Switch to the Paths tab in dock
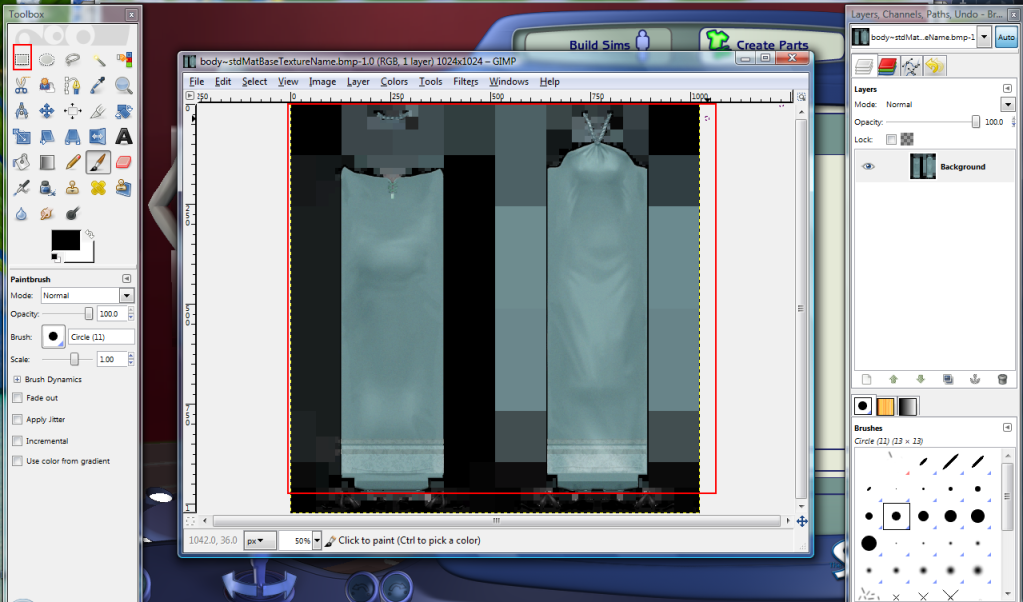The image size is (1023, 602). [x=911, y=66]
